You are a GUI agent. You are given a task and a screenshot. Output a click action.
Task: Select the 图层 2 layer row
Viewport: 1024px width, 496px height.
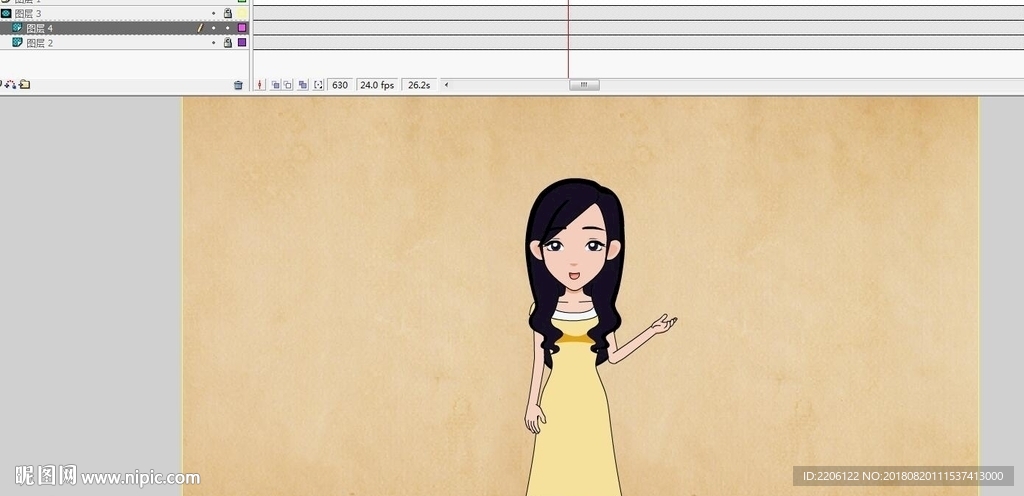click(x=124, y=42)
